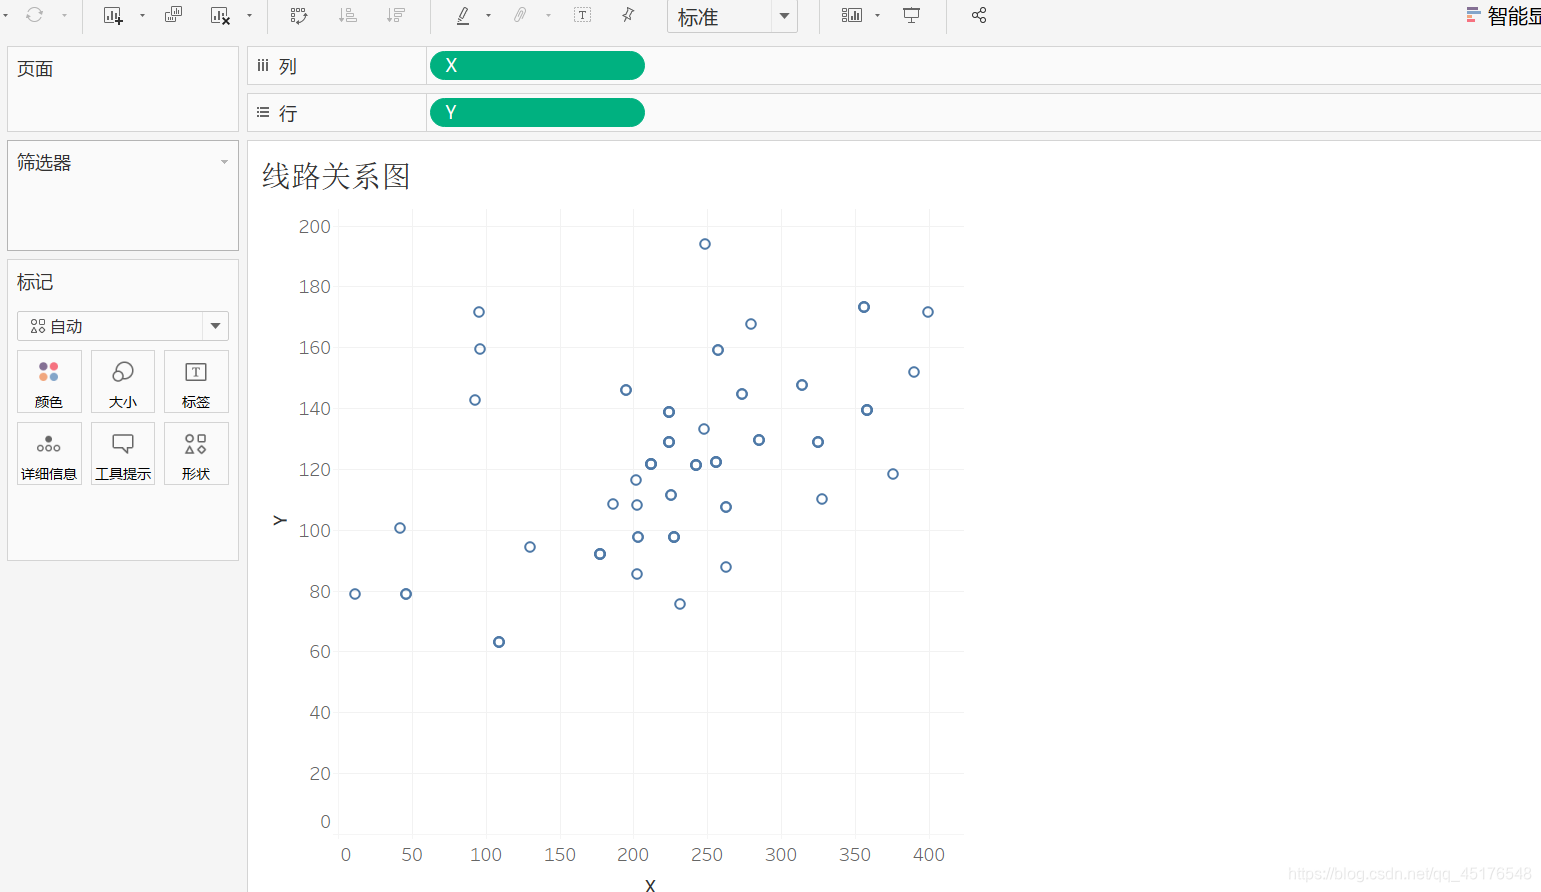Click the 200 tick on Y axis
Viewport: 1541px width, 892px height.
315,227
